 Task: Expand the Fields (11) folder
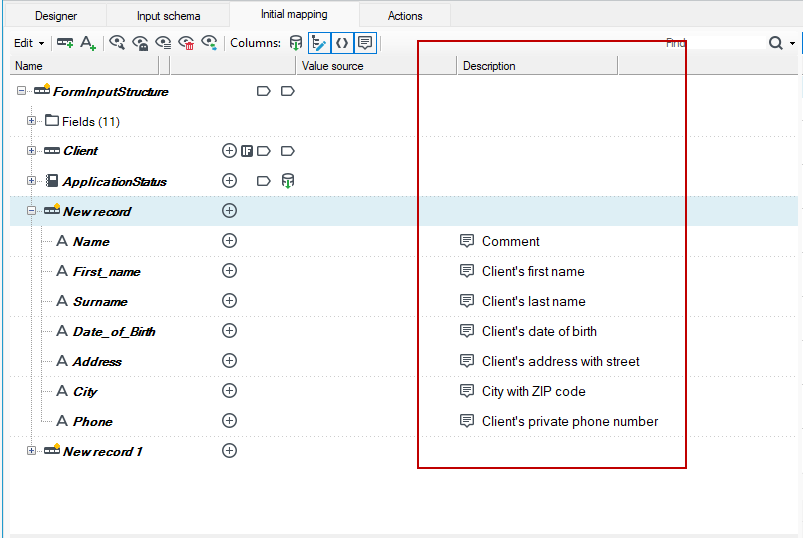click(31, 121)
